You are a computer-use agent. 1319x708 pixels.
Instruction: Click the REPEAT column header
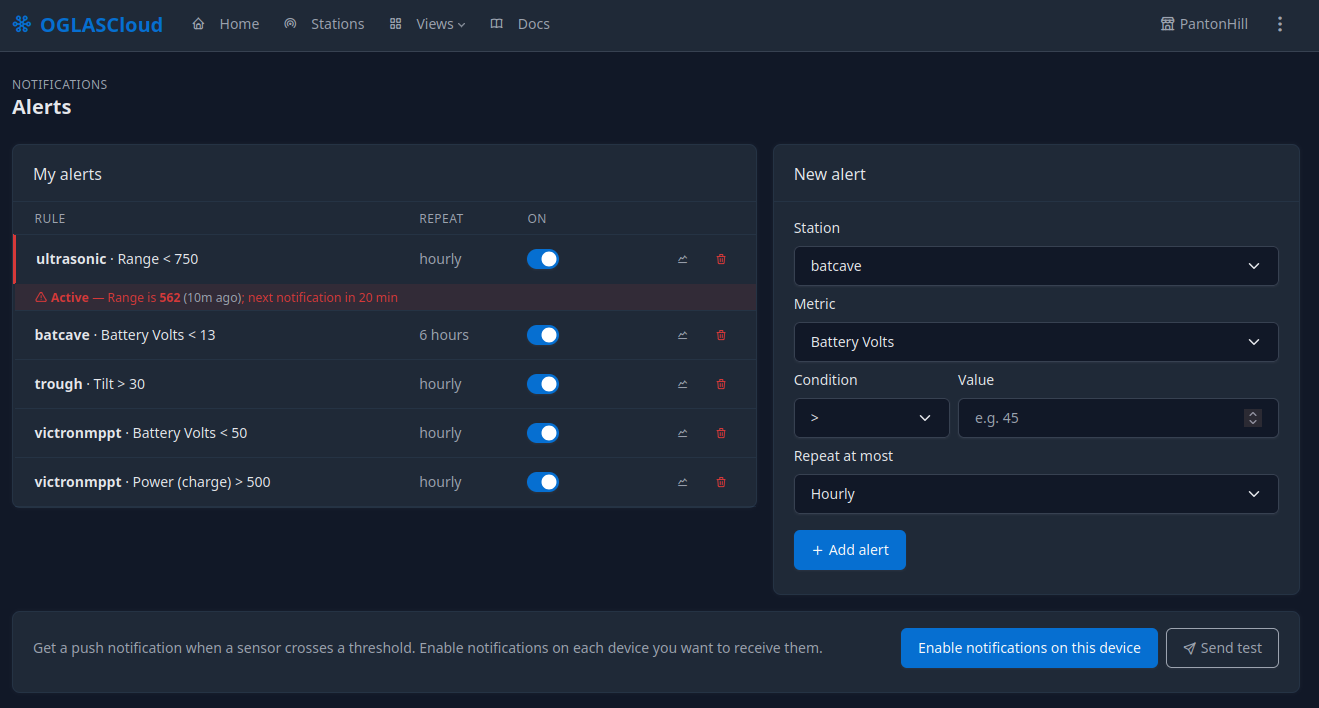coord(441,218)
